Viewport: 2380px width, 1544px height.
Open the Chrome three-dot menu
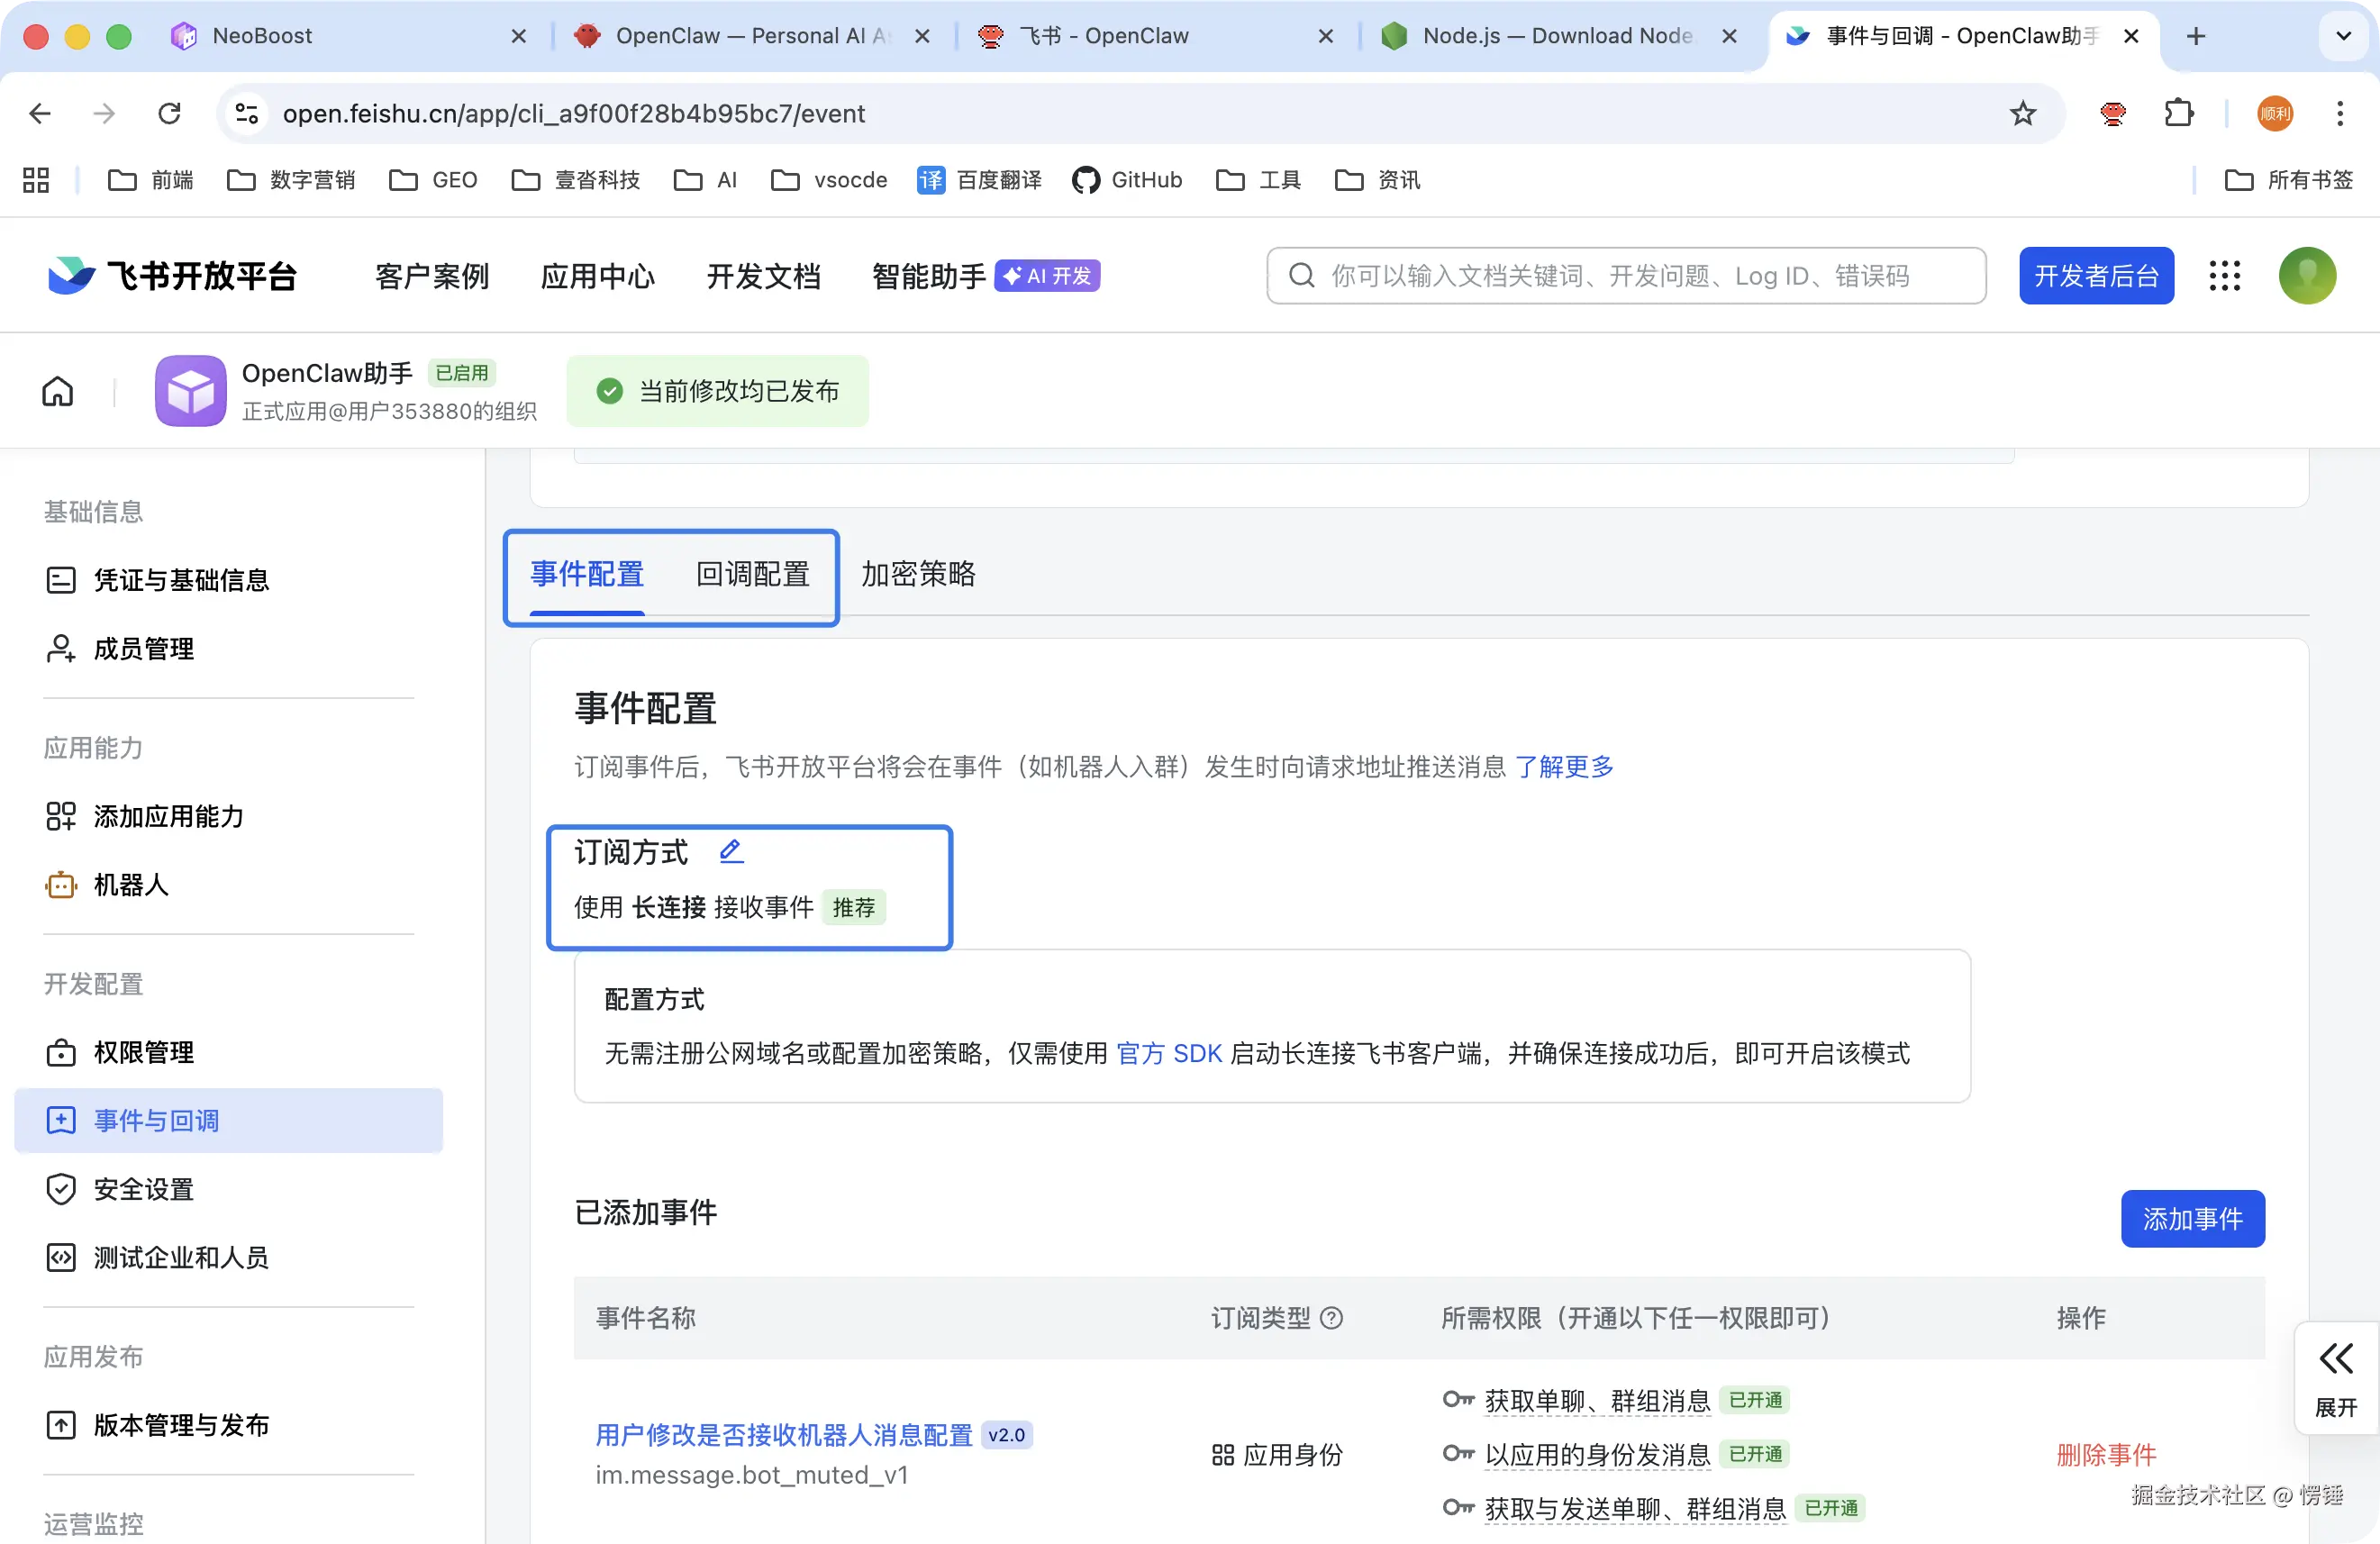(2339, 113)
